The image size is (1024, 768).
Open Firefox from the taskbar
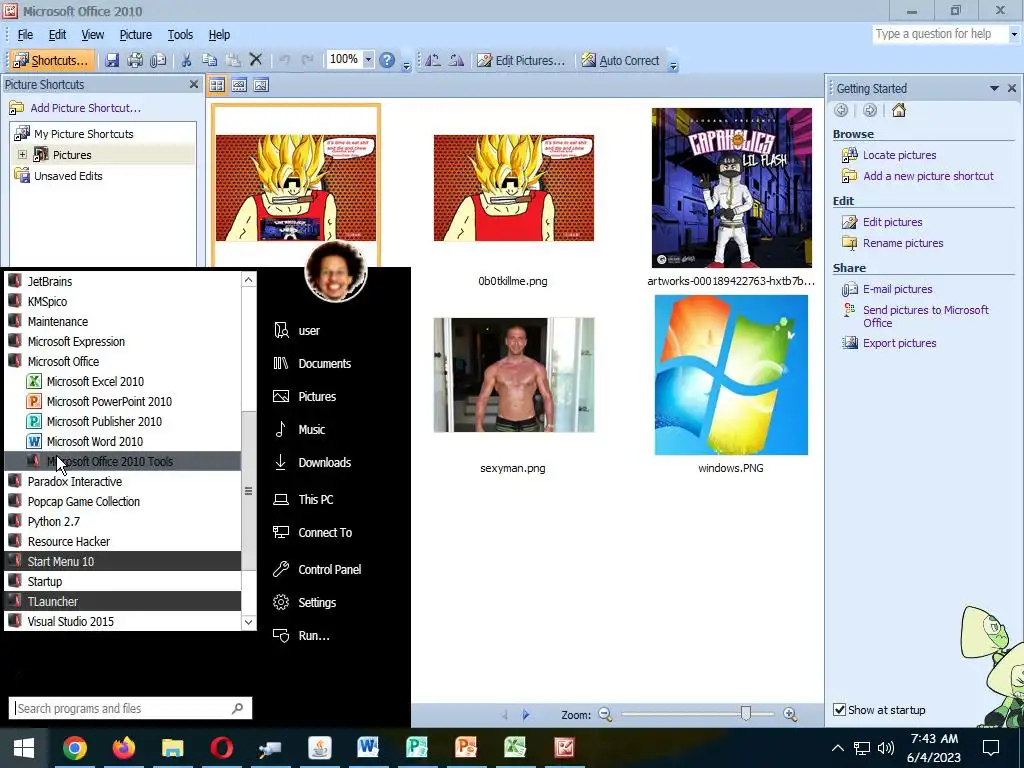click(x=123, y=748)
